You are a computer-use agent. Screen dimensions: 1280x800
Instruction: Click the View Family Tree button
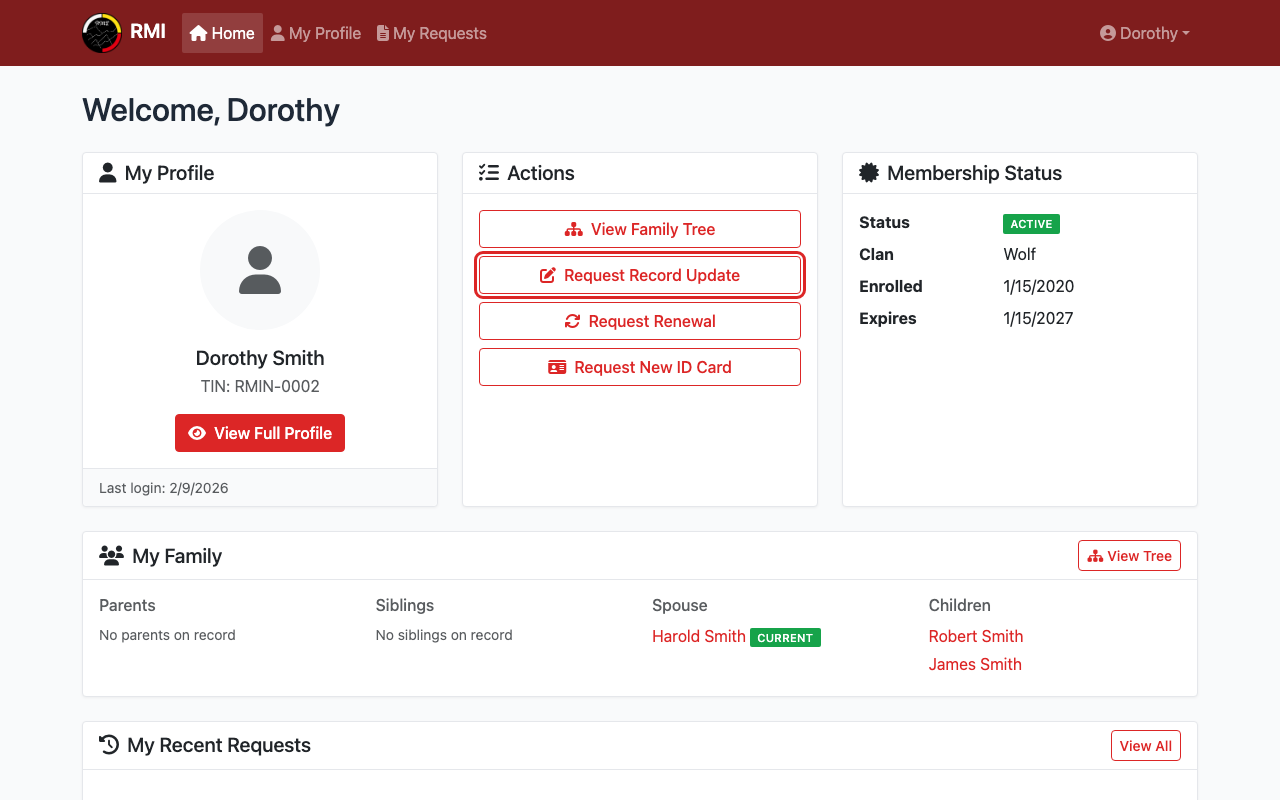(x=639, y=229)
